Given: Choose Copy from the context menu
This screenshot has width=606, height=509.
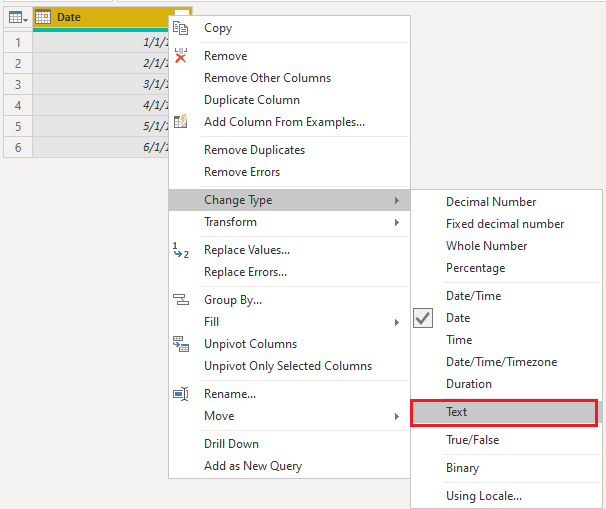Looking at the screenshot, I should (289, 28).
